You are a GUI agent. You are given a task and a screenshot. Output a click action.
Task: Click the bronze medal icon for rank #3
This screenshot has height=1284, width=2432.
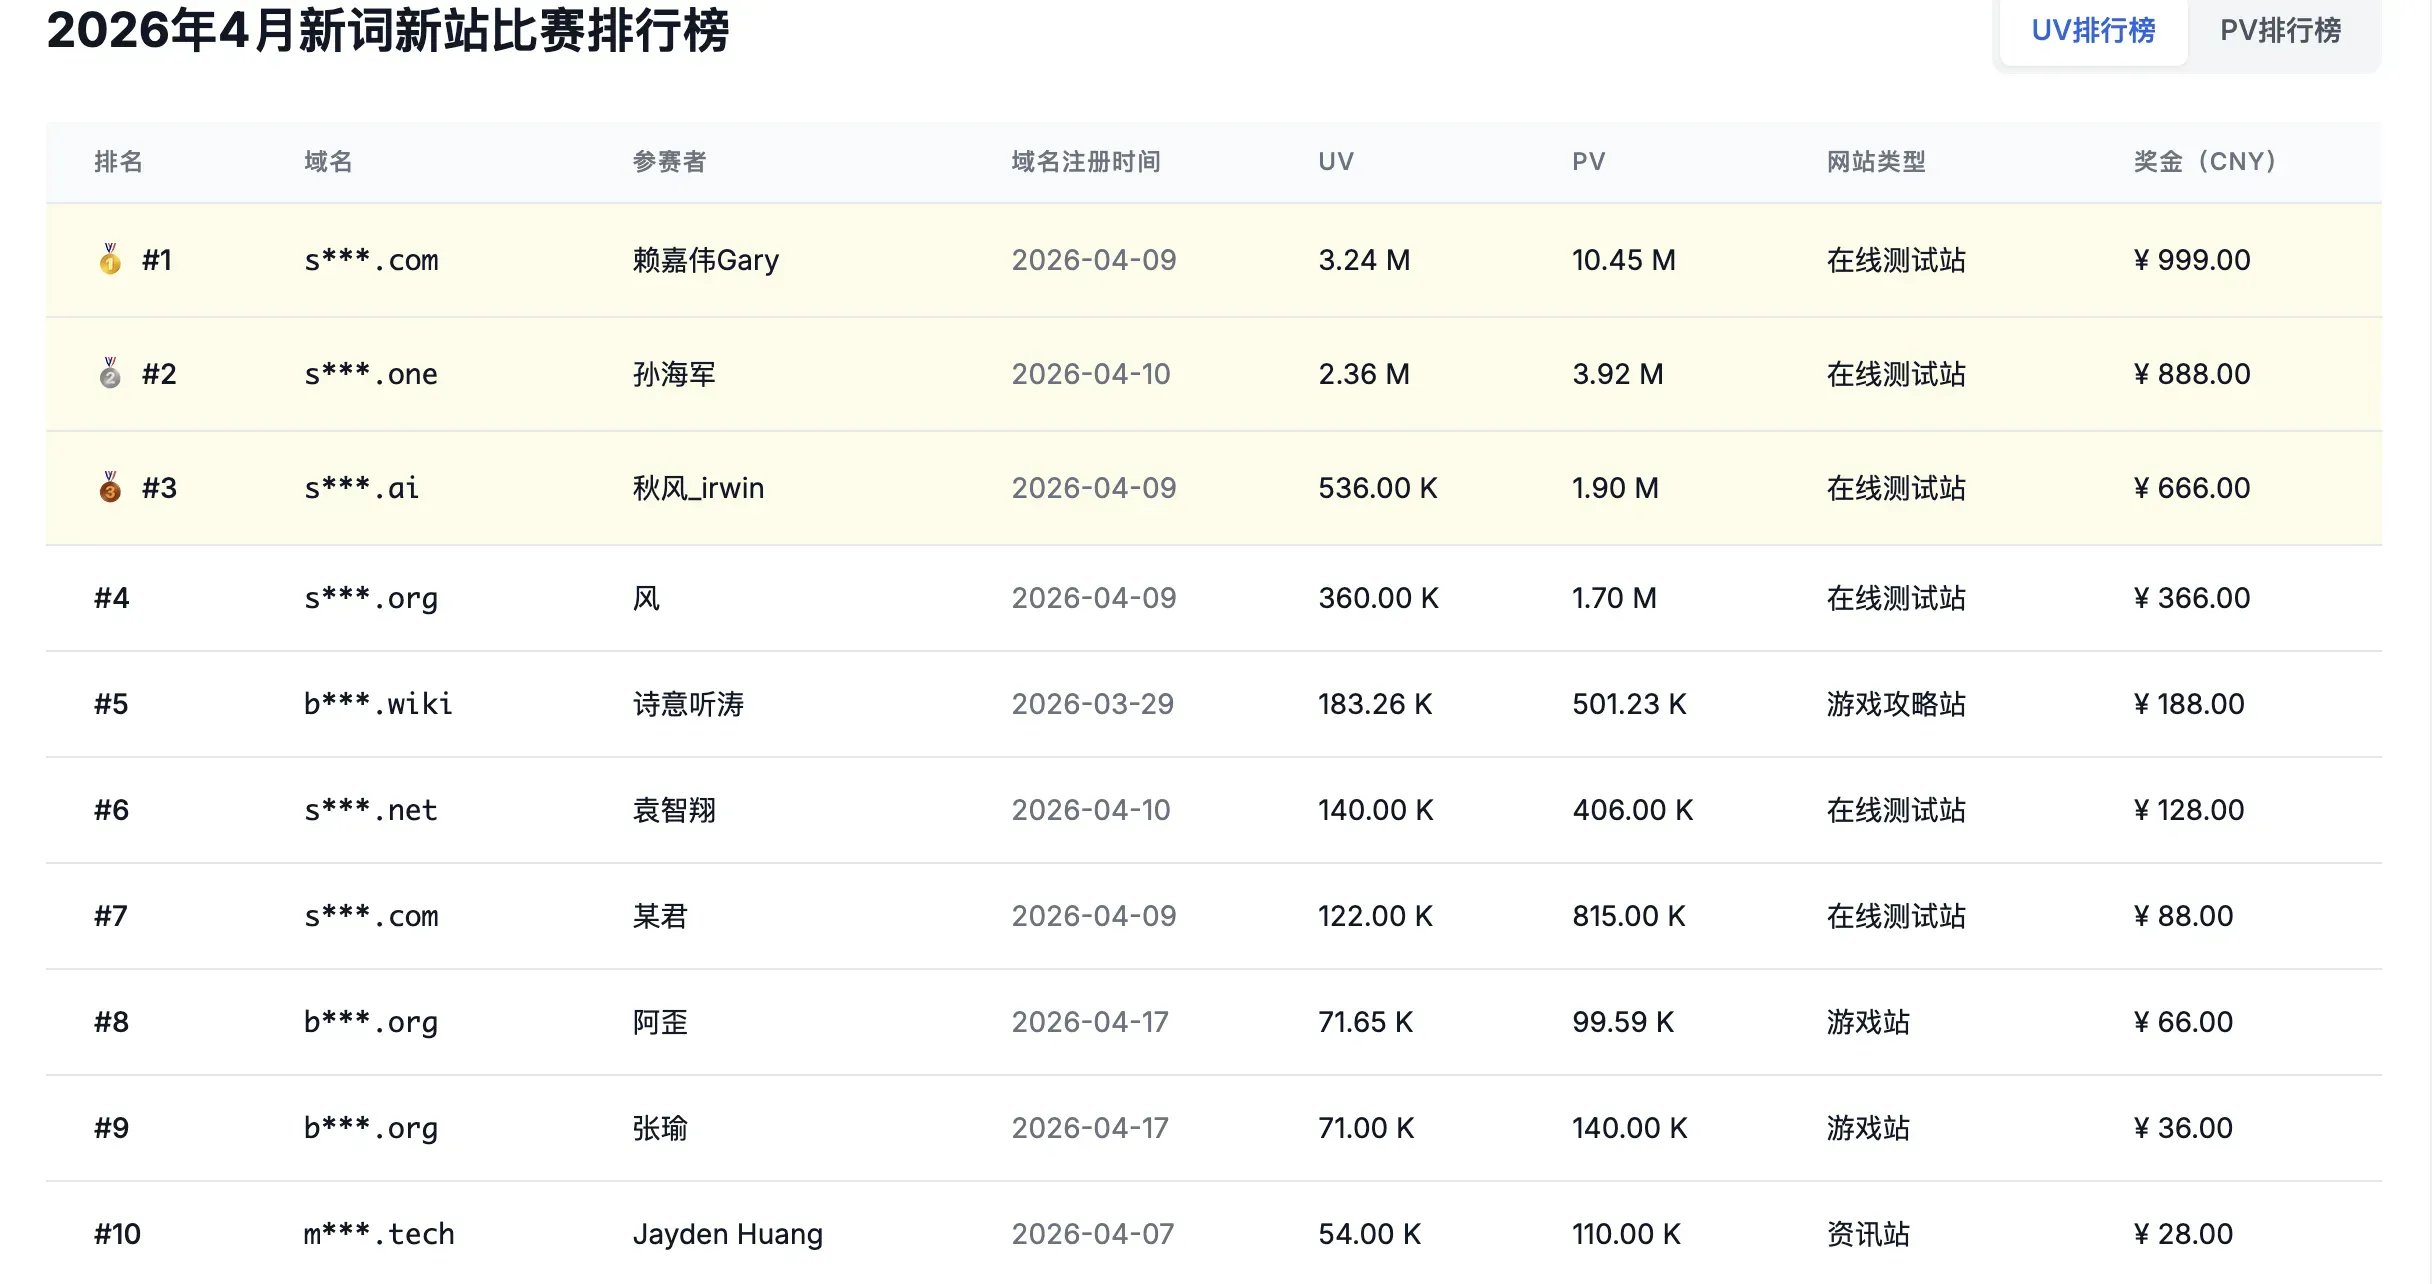point(110,487)
